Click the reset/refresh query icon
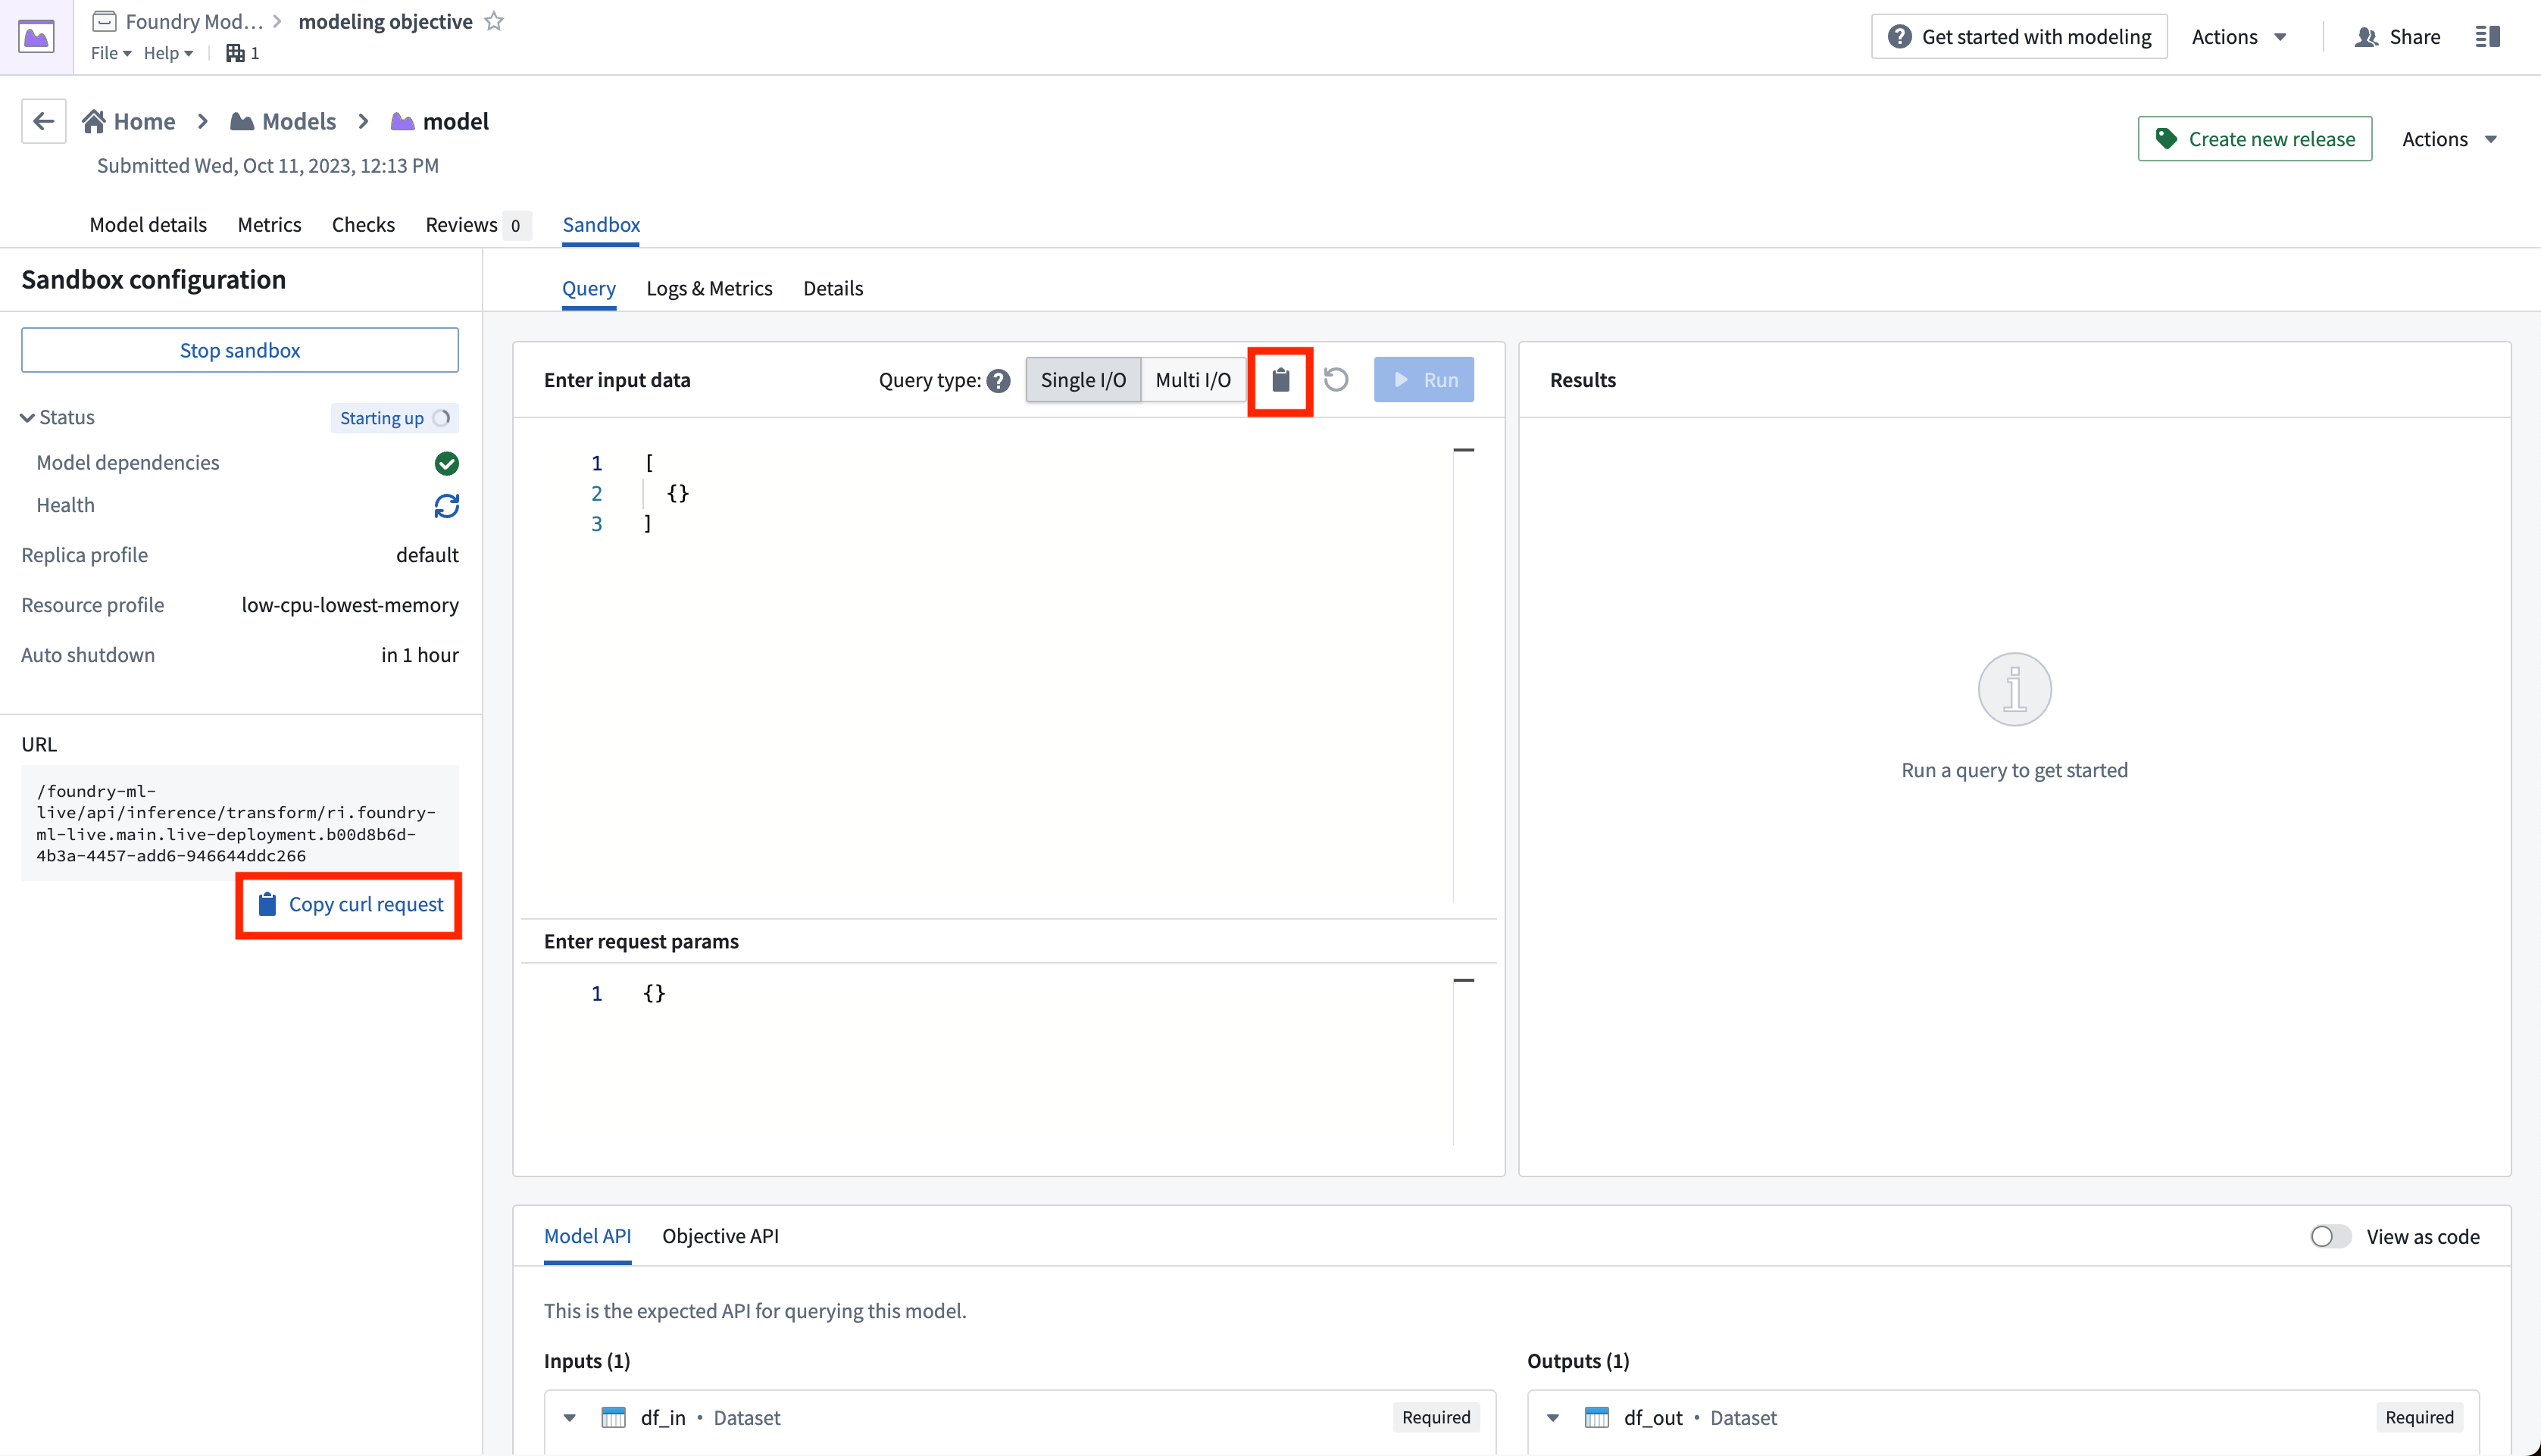Screen dimensions: 2541x1456 [1337, 380]
